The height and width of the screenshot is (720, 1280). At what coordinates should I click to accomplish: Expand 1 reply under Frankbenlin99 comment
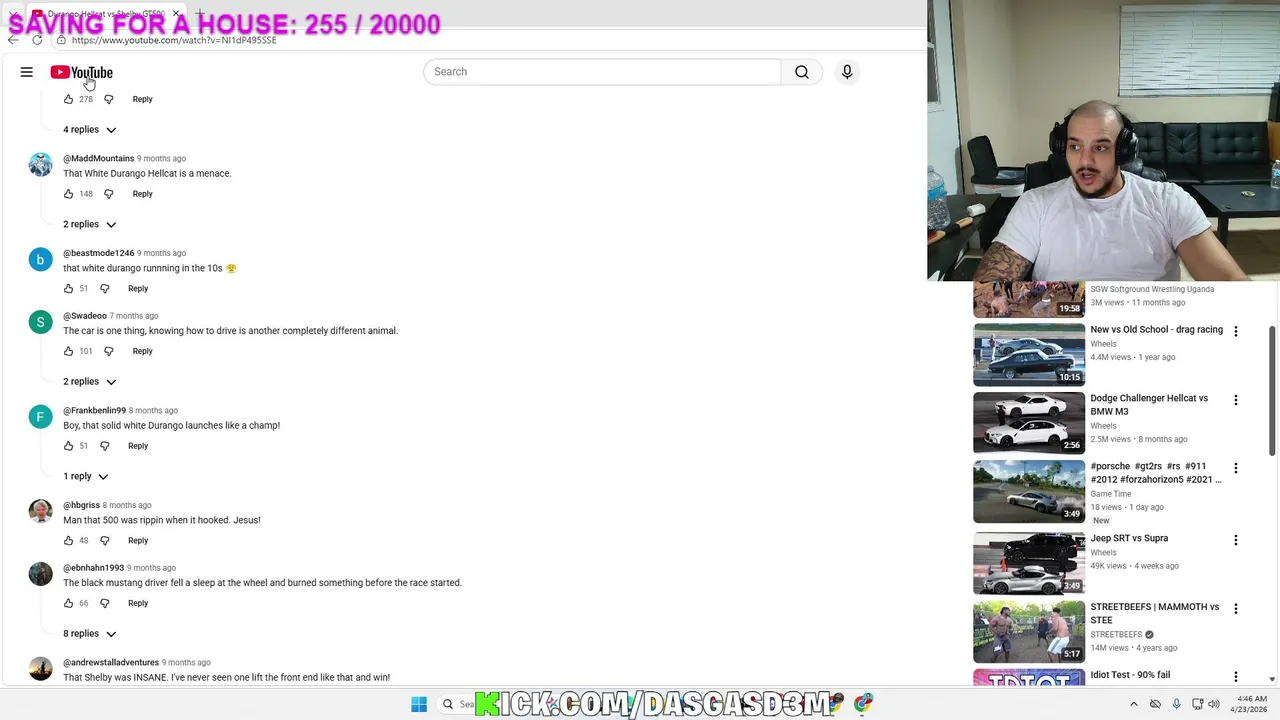pos(86,476)
